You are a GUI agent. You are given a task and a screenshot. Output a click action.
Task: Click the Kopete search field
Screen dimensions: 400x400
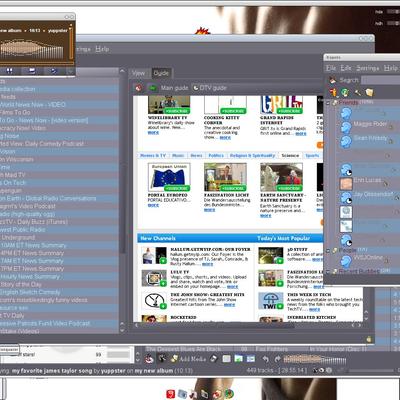coord(381,80)
